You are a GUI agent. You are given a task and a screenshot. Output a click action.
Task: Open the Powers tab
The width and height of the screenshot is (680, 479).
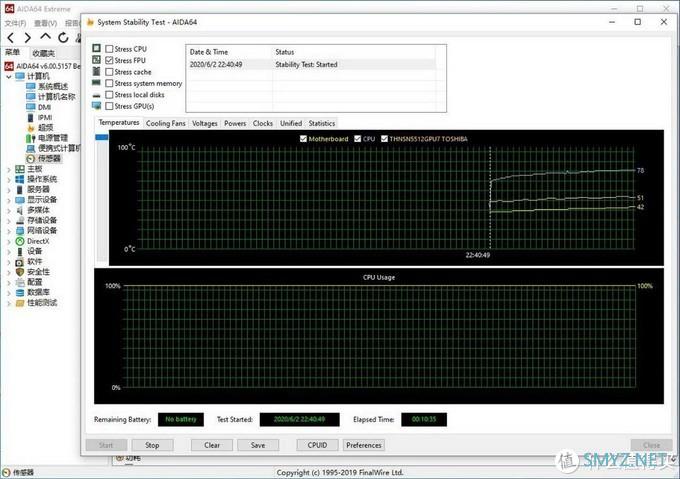coord(235,124)
